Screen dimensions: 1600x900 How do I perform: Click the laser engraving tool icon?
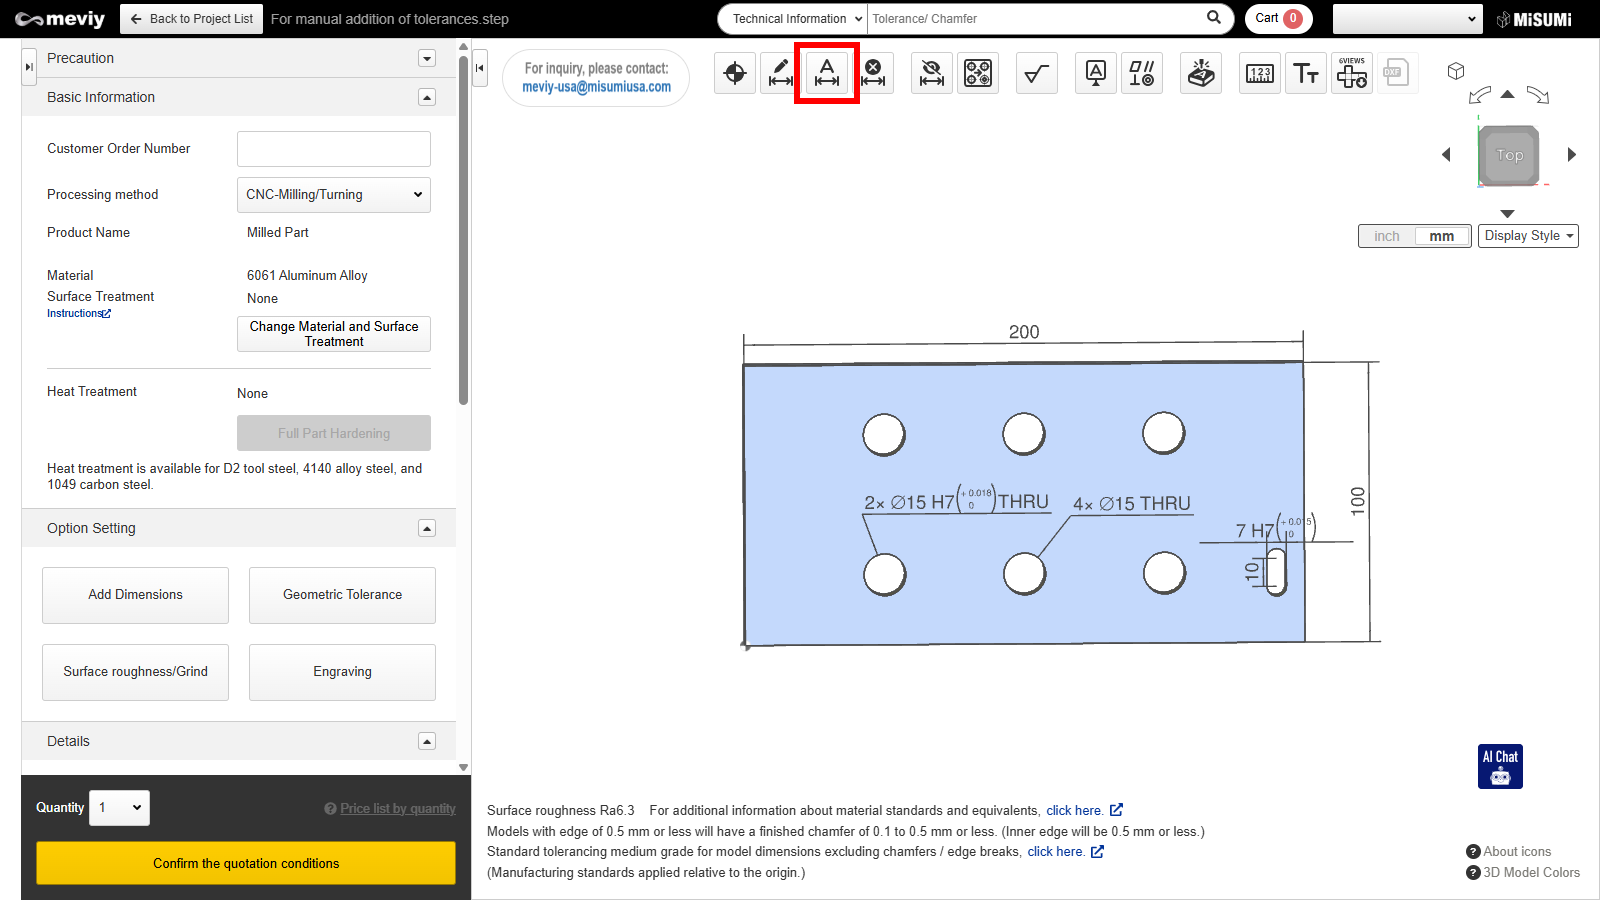1201,73
